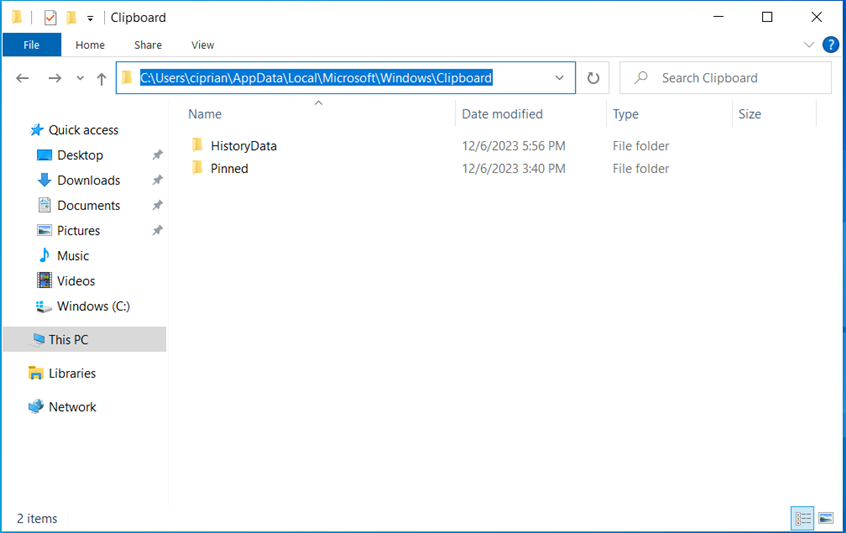Click the pin icon next to Pictures
The height and width of the screenshot is (533, 846).
157,230
